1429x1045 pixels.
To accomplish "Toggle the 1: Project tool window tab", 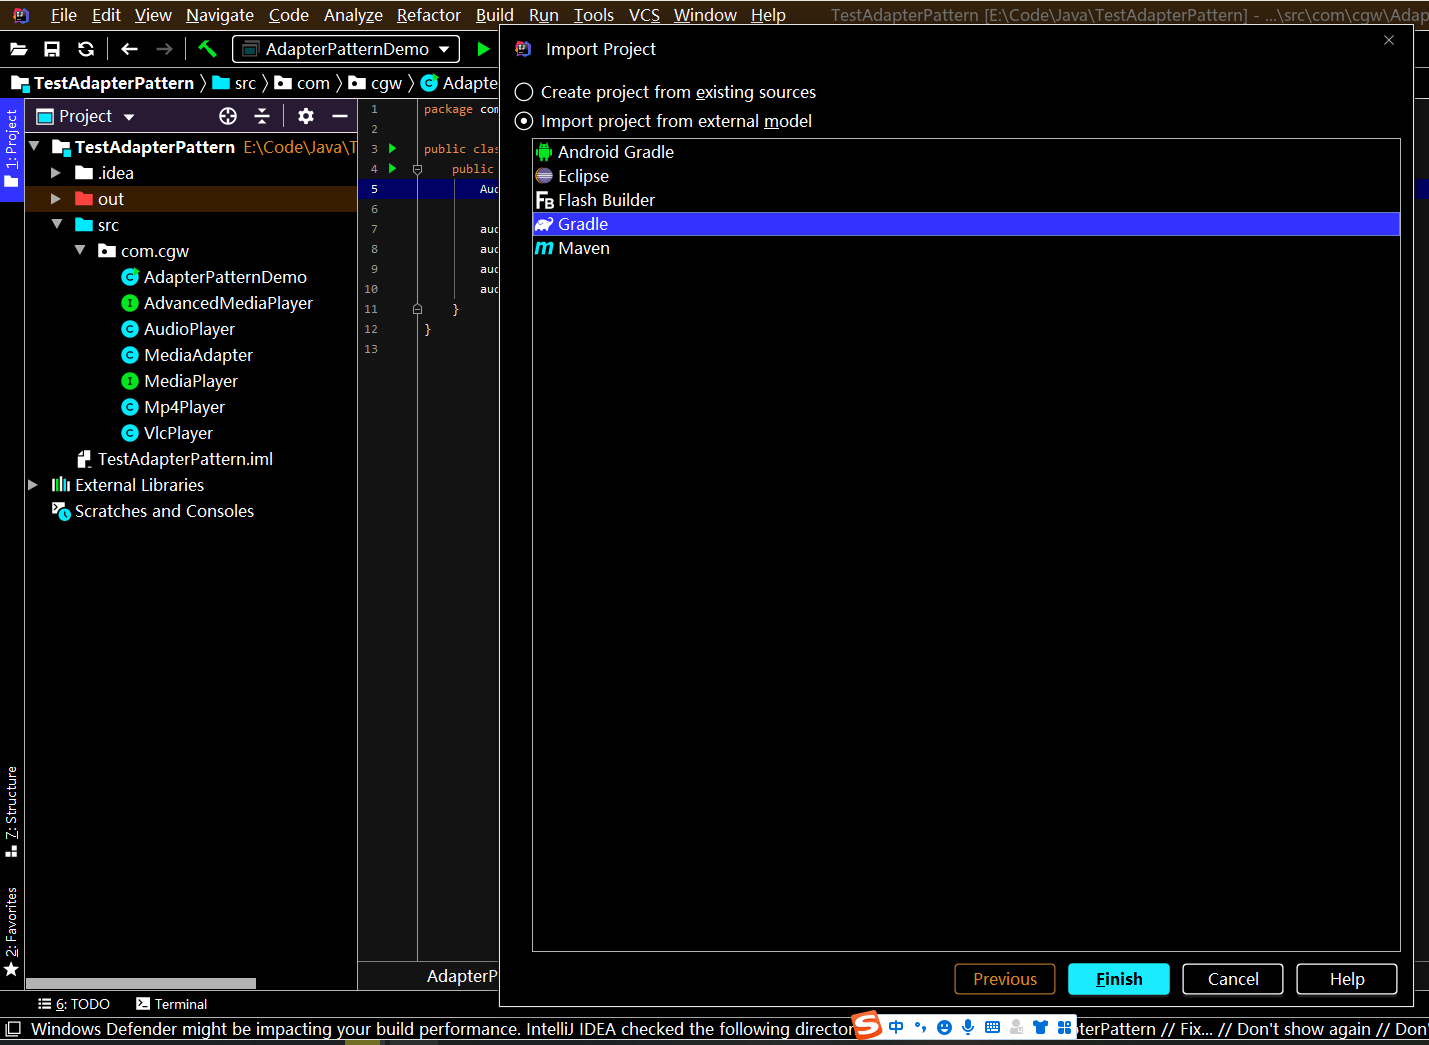I will [x=11, y=149].
